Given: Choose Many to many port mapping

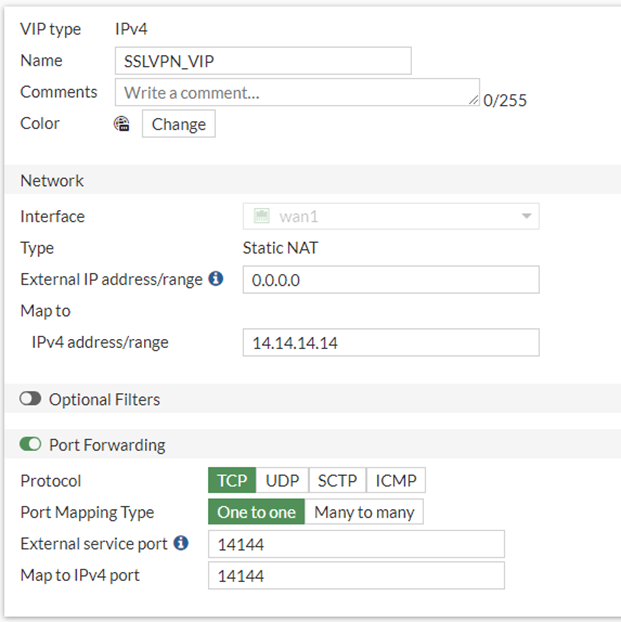Looking at the screenshot, I should (364, 512).
